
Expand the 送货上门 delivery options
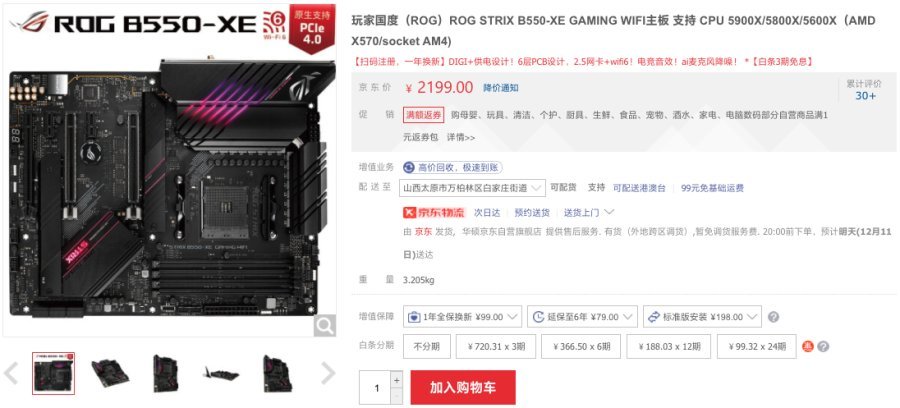(589, 212)
